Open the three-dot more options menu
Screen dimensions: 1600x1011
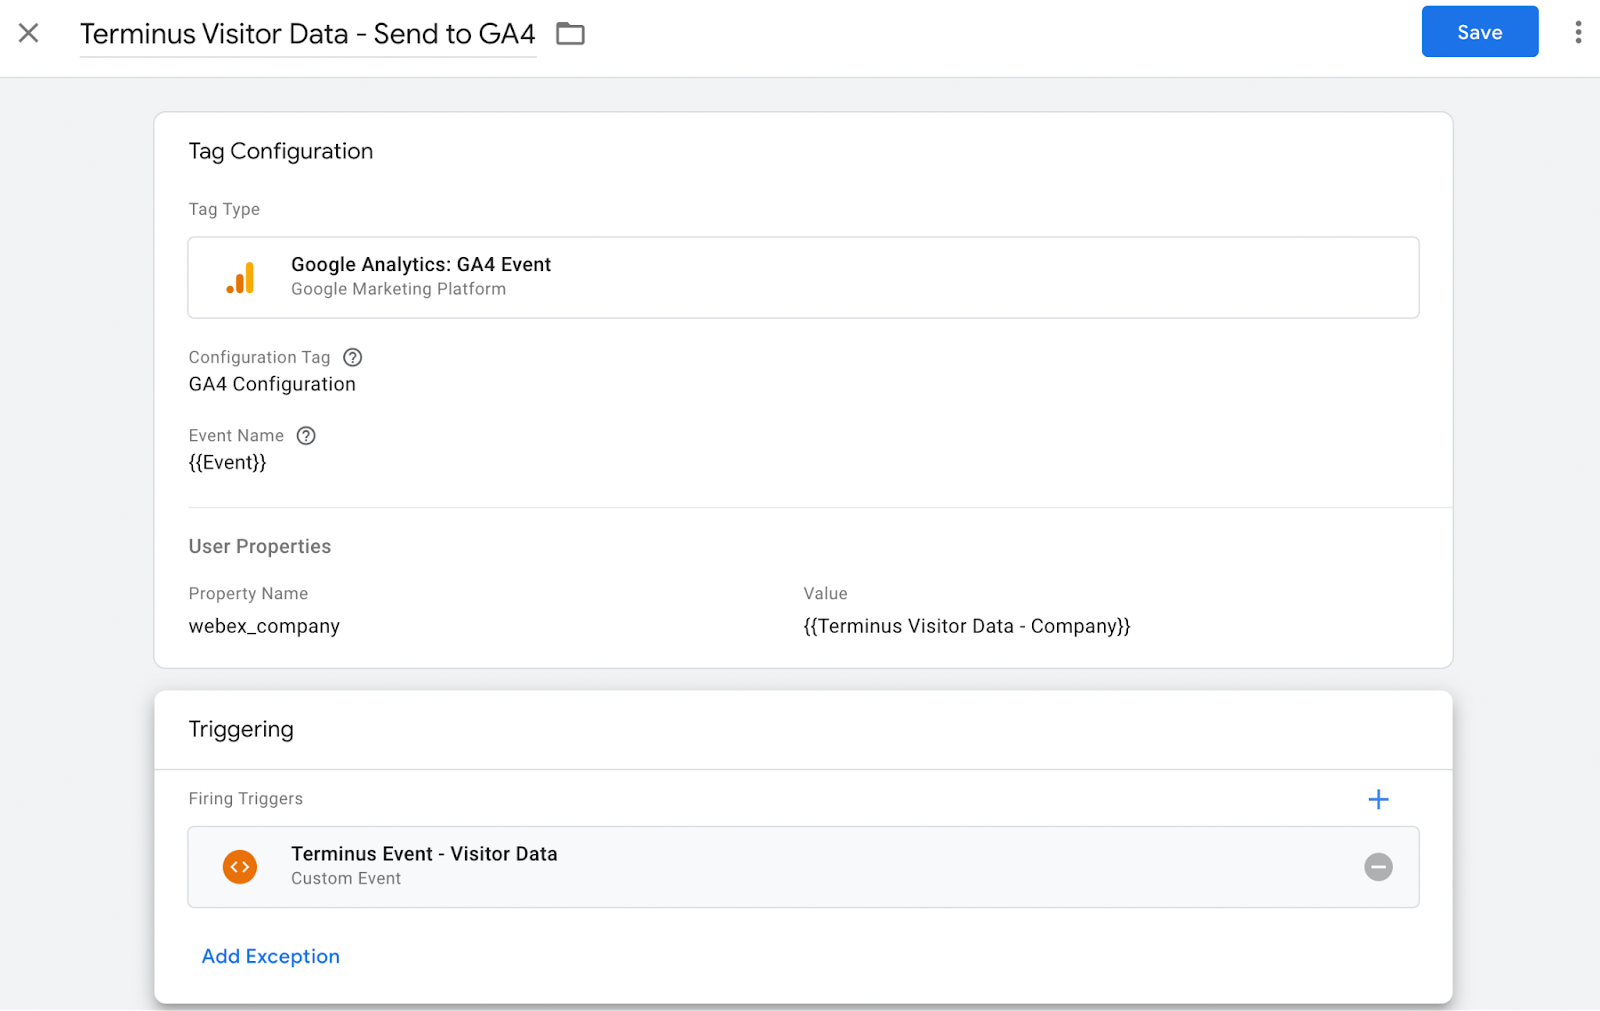point(1578,32)
